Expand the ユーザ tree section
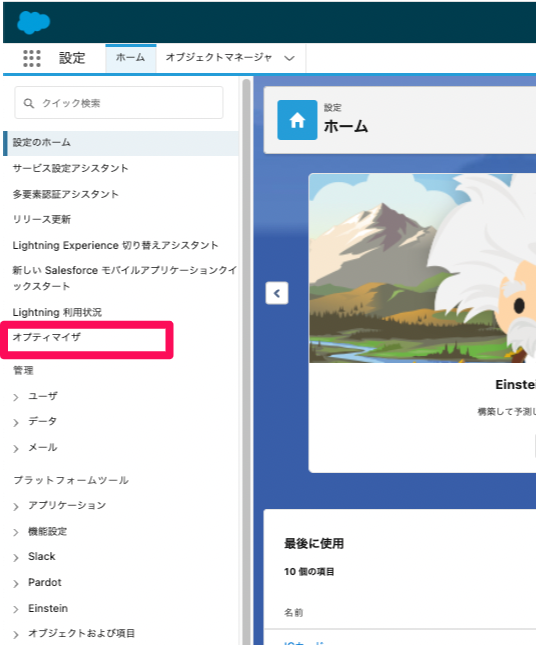Viewport: 536px width, 645px height. click(16, 397)
